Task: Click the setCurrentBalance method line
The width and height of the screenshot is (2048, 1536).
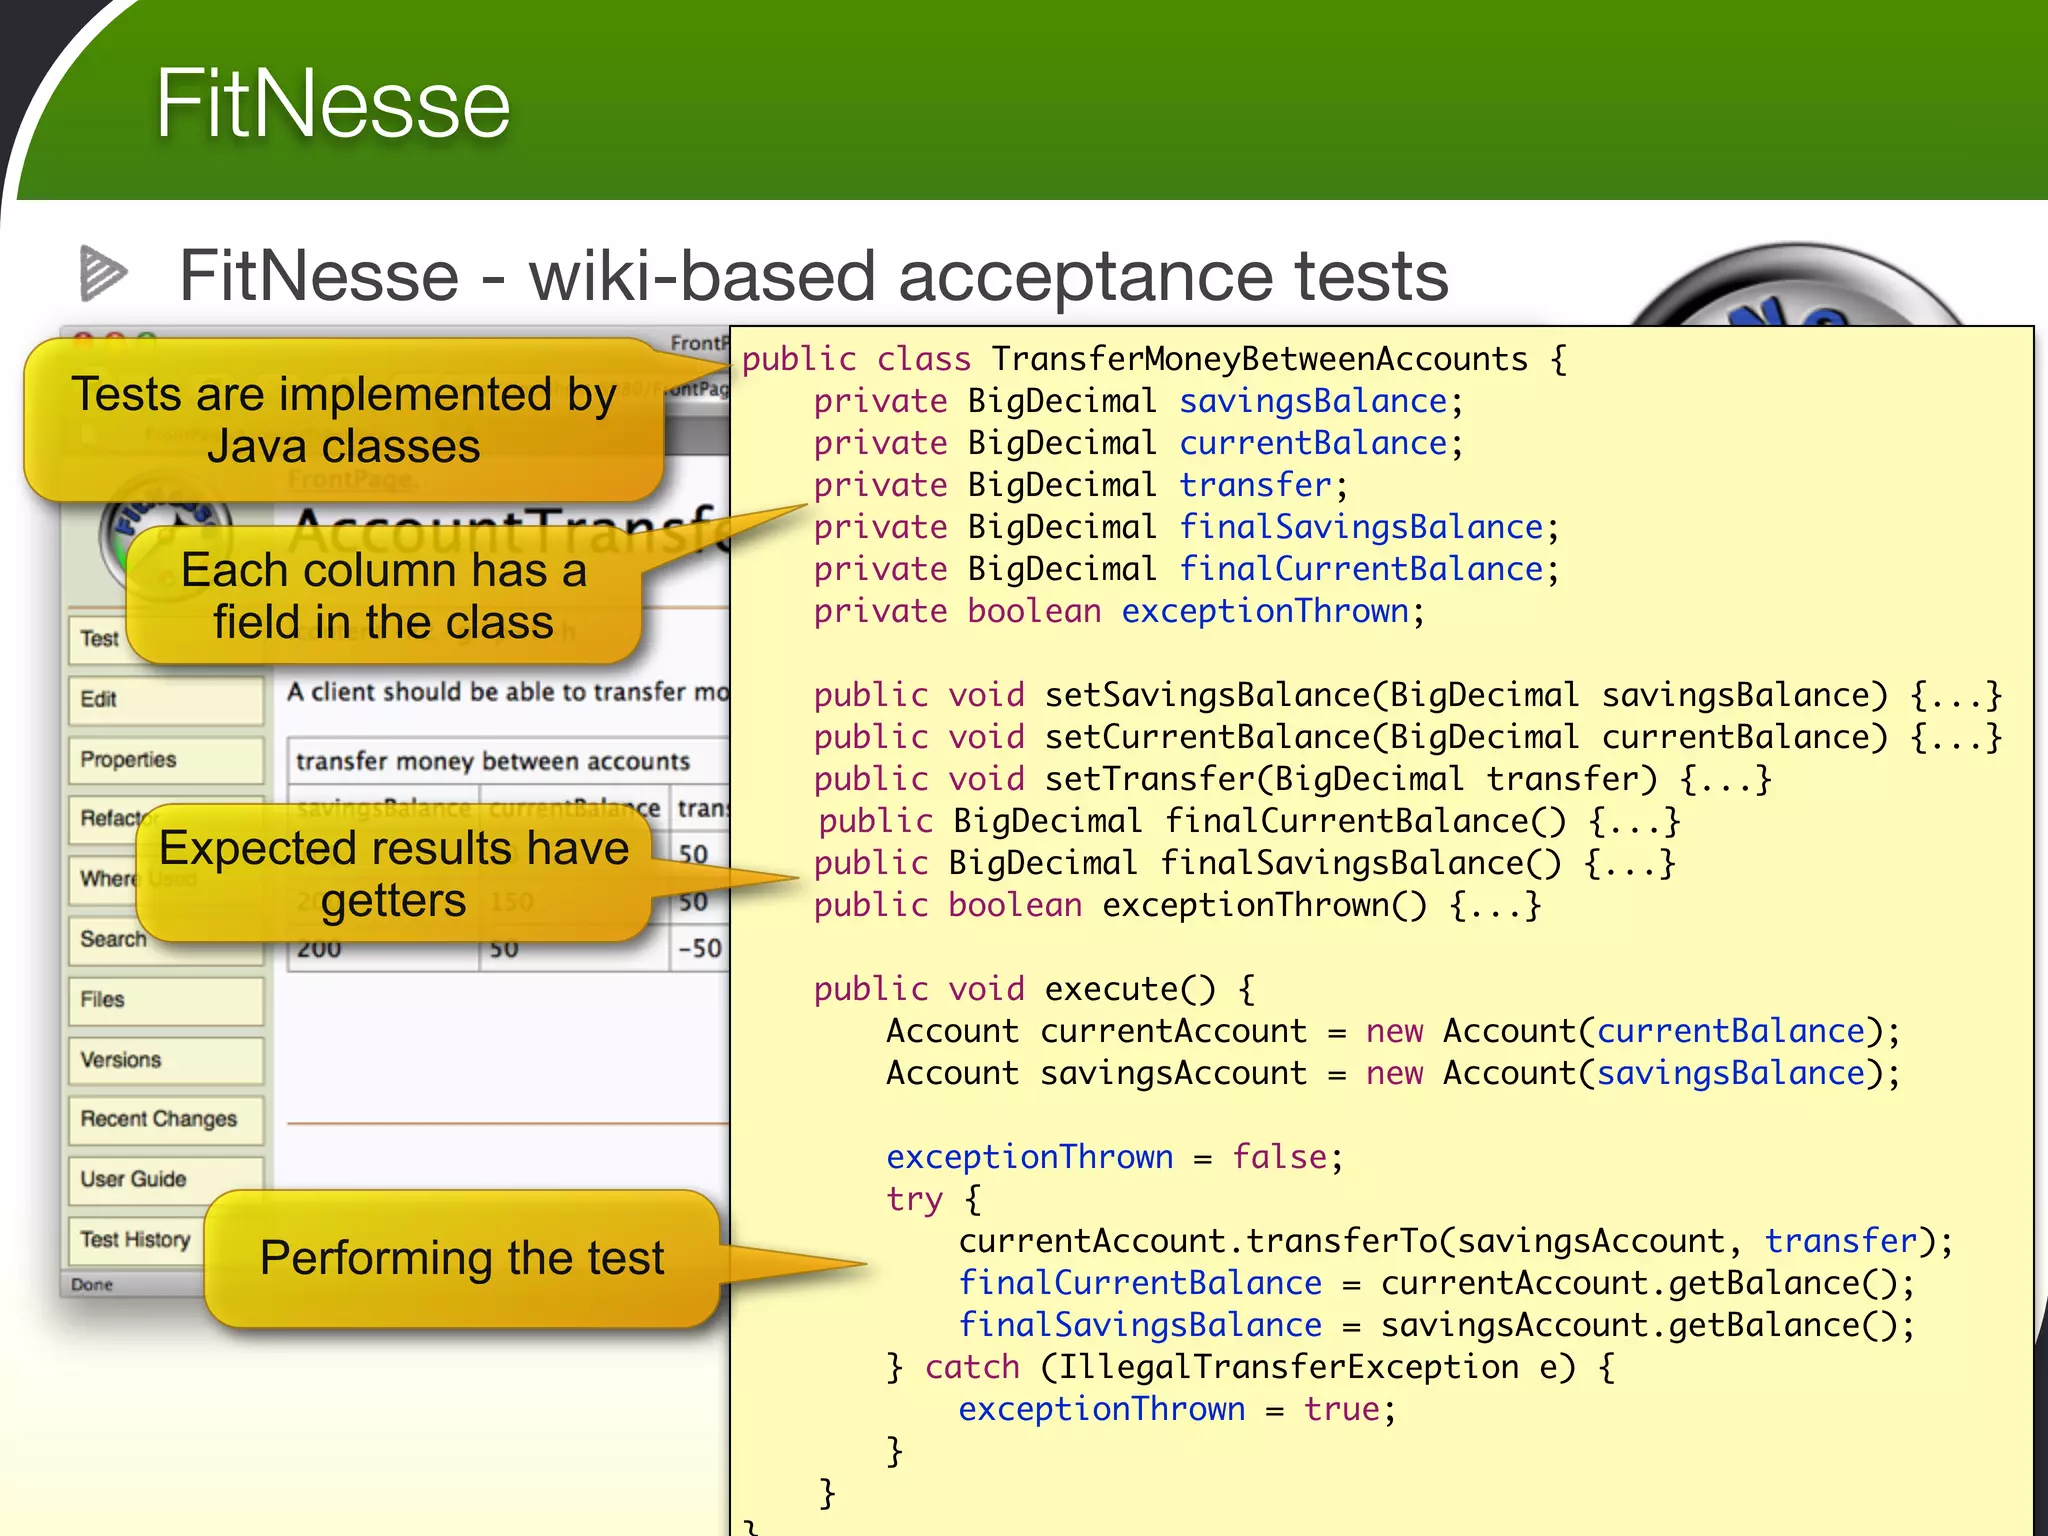Action: point(1408,737)
